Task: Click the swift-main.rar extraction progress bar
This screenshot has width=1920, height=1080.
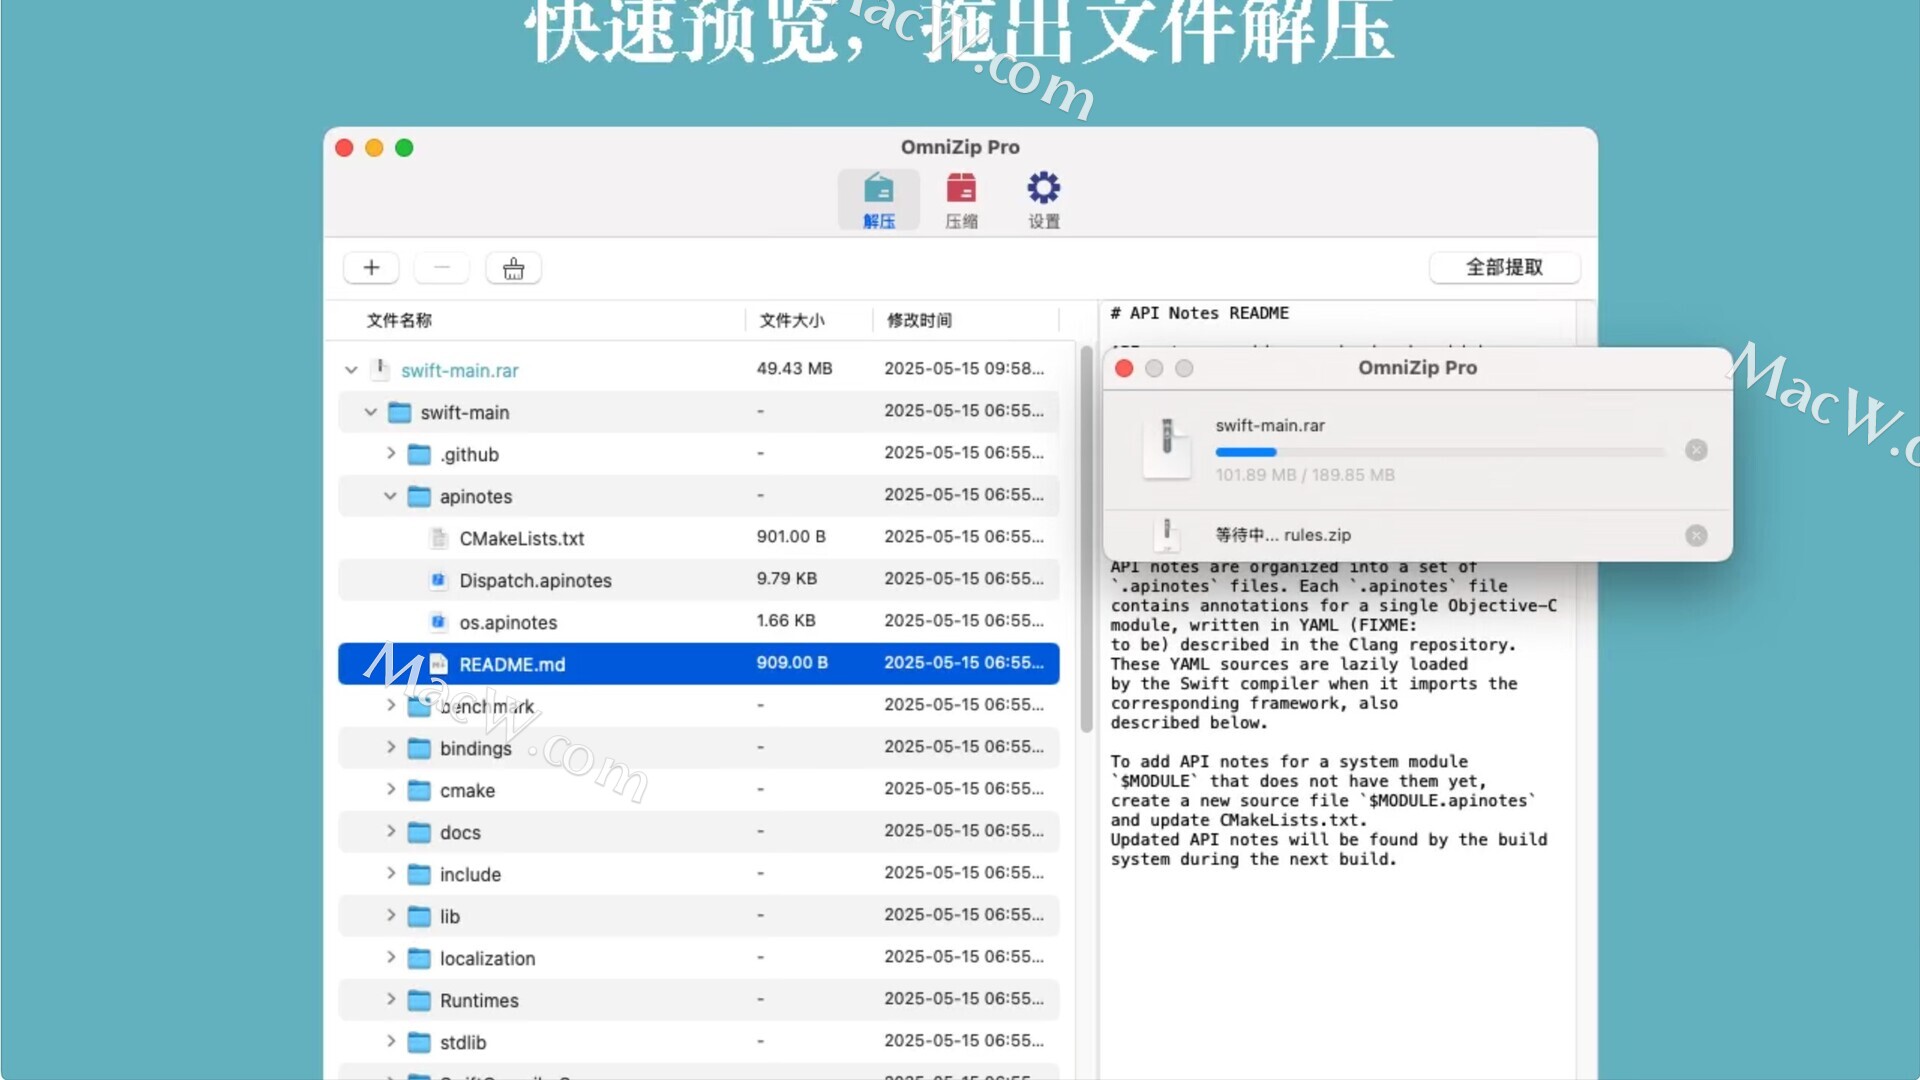Action: (x=1440, y=452)
